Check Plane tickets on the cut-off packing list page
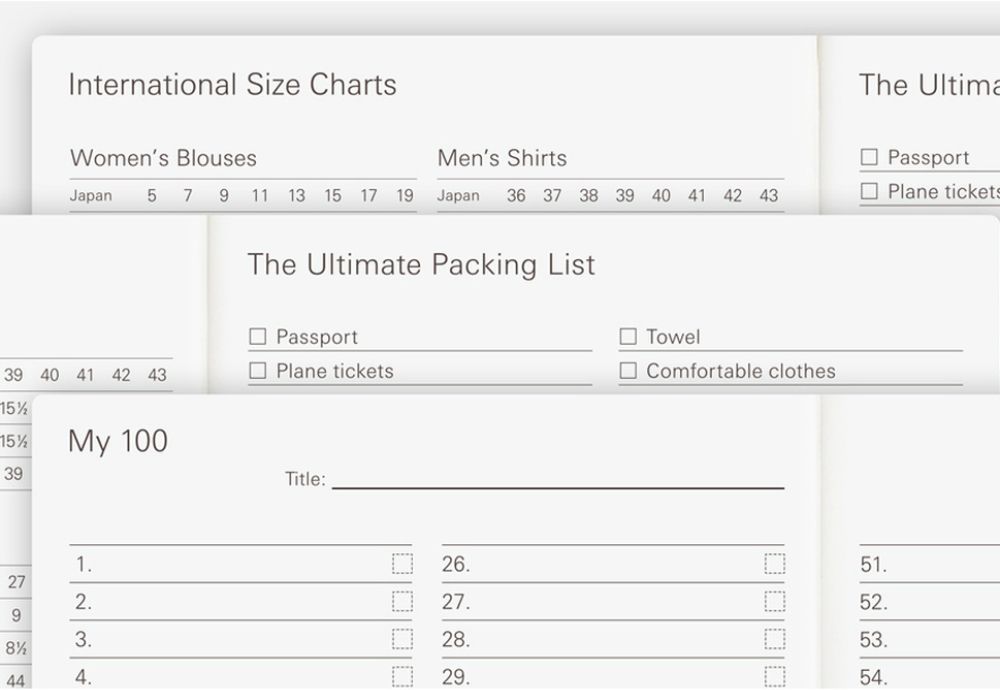 [869, 191]
